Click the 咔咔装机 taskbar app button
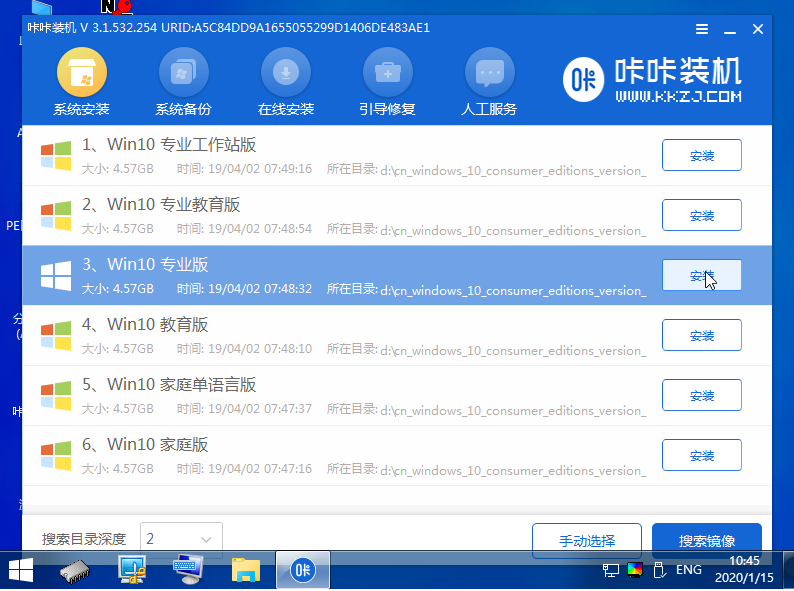This screenshot has height=591, width=794. (x=303, y=570)
